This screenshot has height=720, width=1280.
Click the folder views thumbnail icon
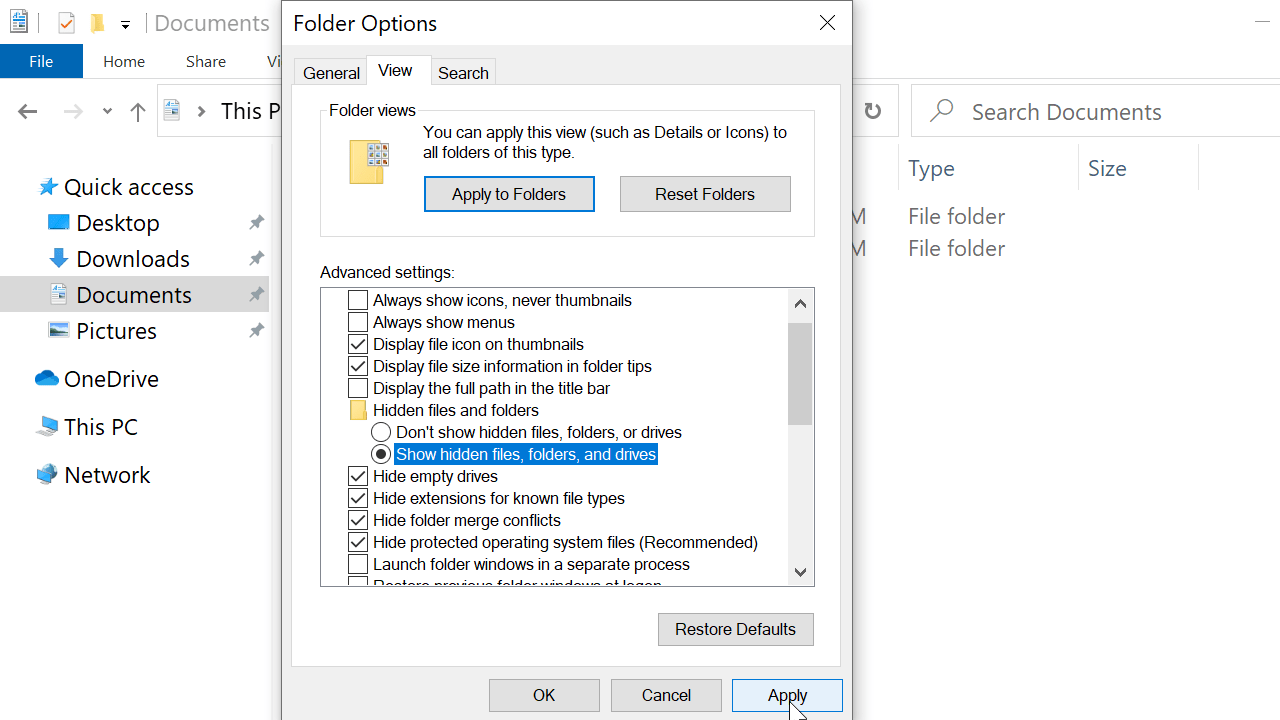(x=368, y=161)
